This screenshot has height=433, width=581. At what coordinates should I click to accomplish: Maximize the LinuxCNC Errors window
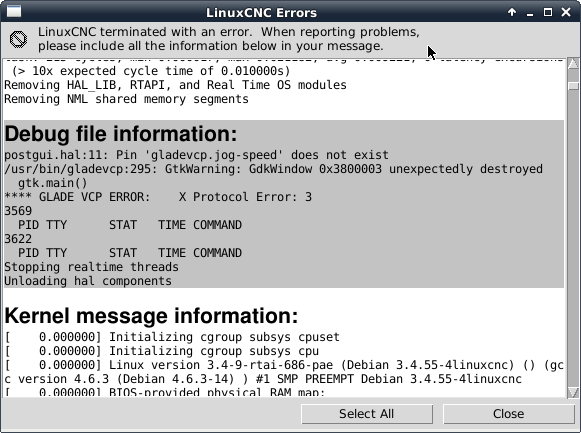pyautogui.click(x=548, y=12)
